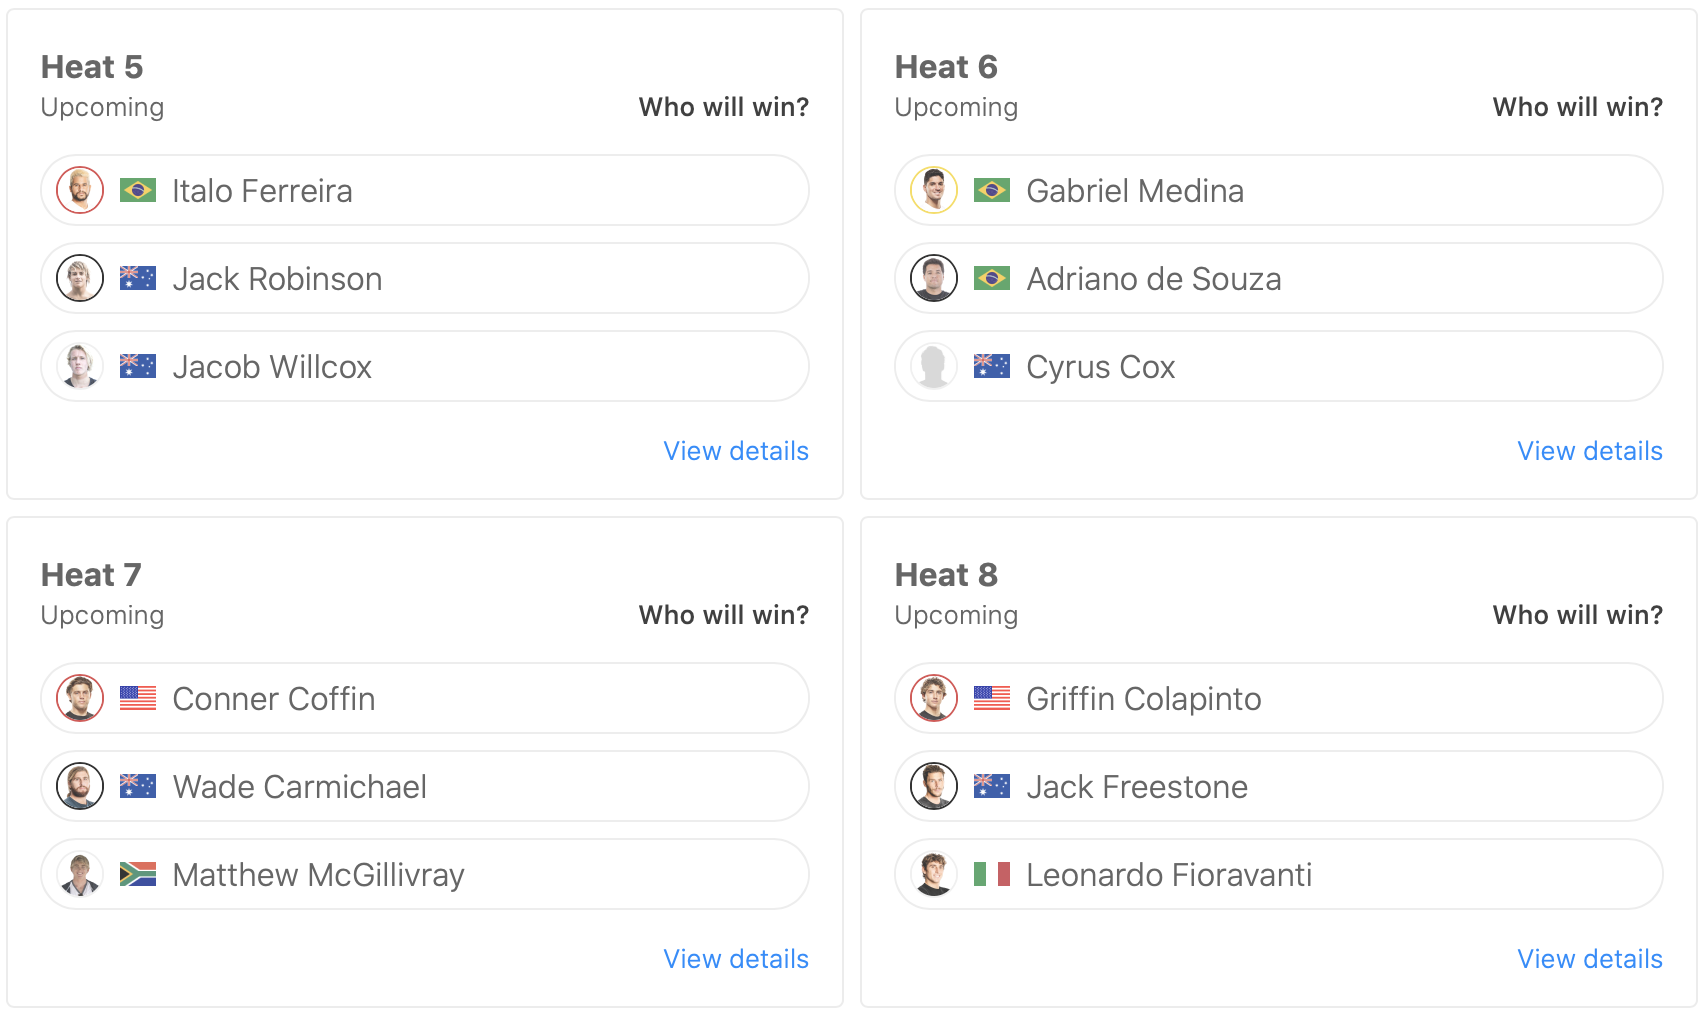Open View details for Heat 5
This screenshot has height=1018, width=1706.
click(x=736, y=451)
